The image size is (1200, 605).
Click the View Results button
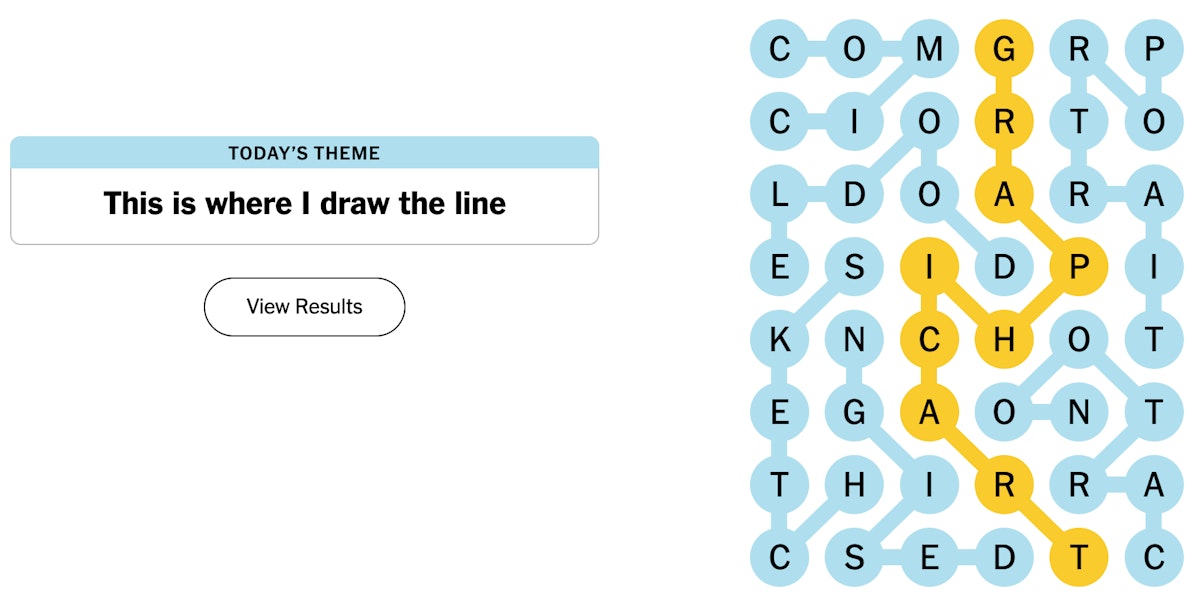coord(304,307)
